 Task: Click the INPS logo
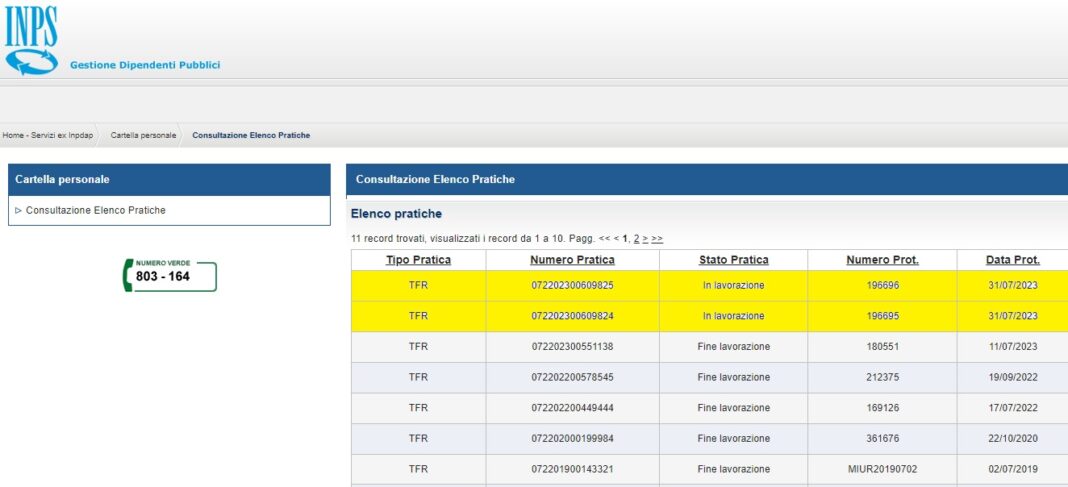coord(31,40)
